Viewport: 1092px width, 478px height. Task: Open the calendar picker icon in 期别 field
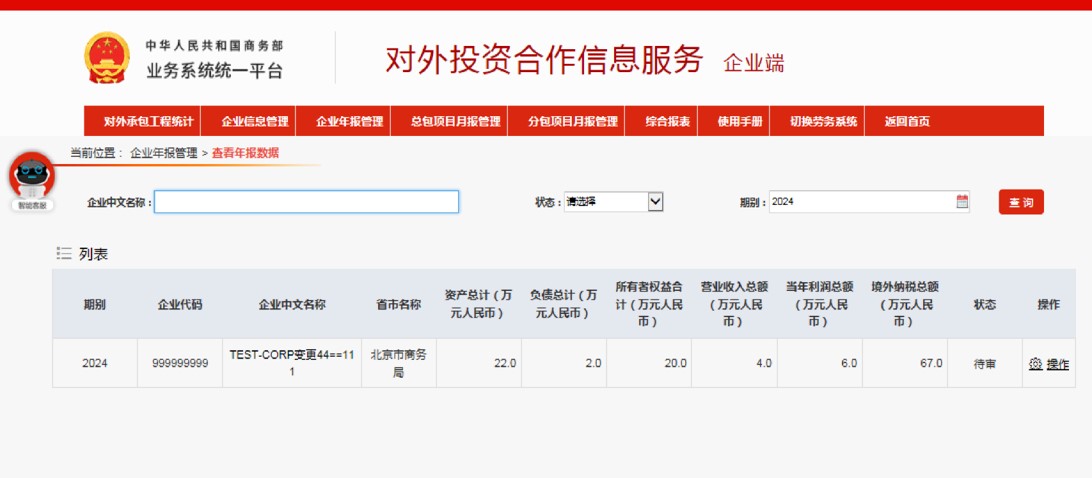(x=962, y=202)
